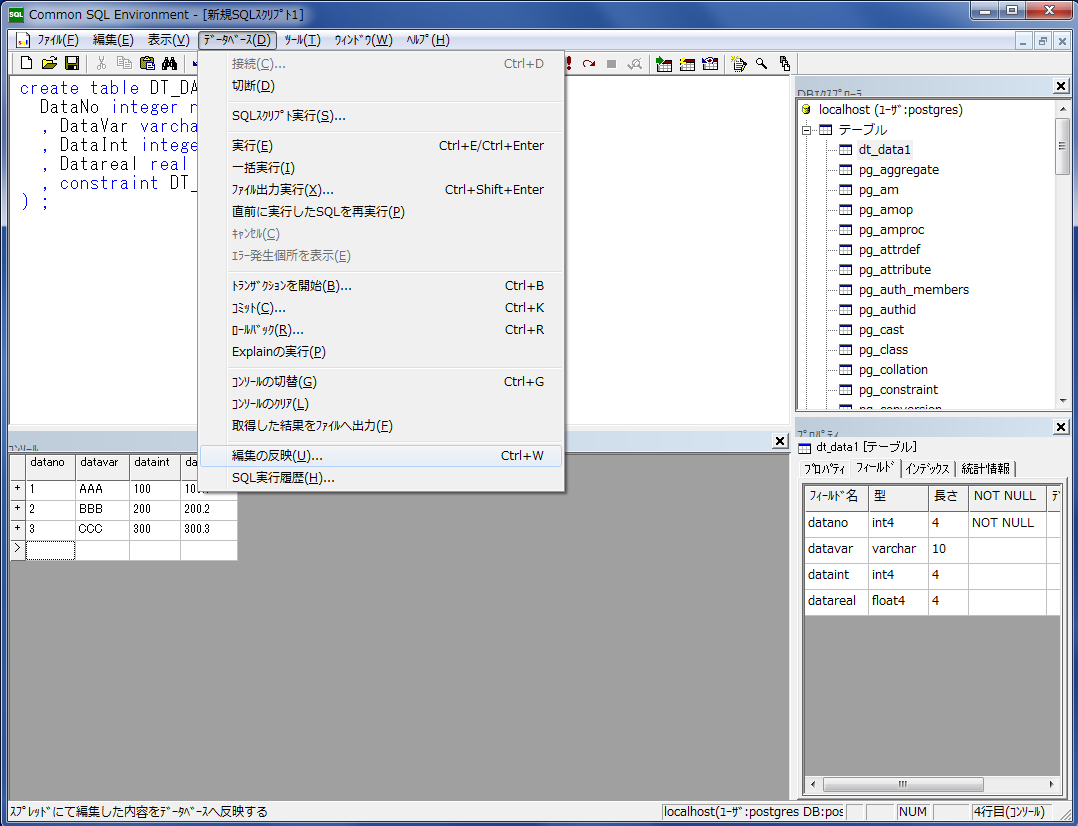Choose SQL実行履歴(H) menu item
This screenshot has width=1078, height=826.
(x=382, y=478)
